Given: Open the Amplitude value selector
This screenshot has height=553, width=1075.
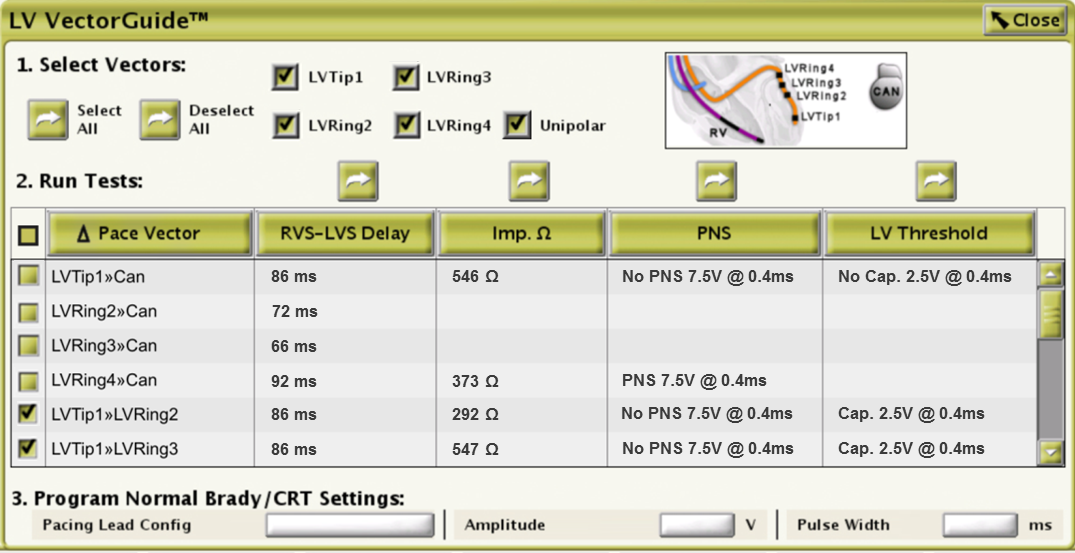Looking at the screenshot, I should (697, 525).
